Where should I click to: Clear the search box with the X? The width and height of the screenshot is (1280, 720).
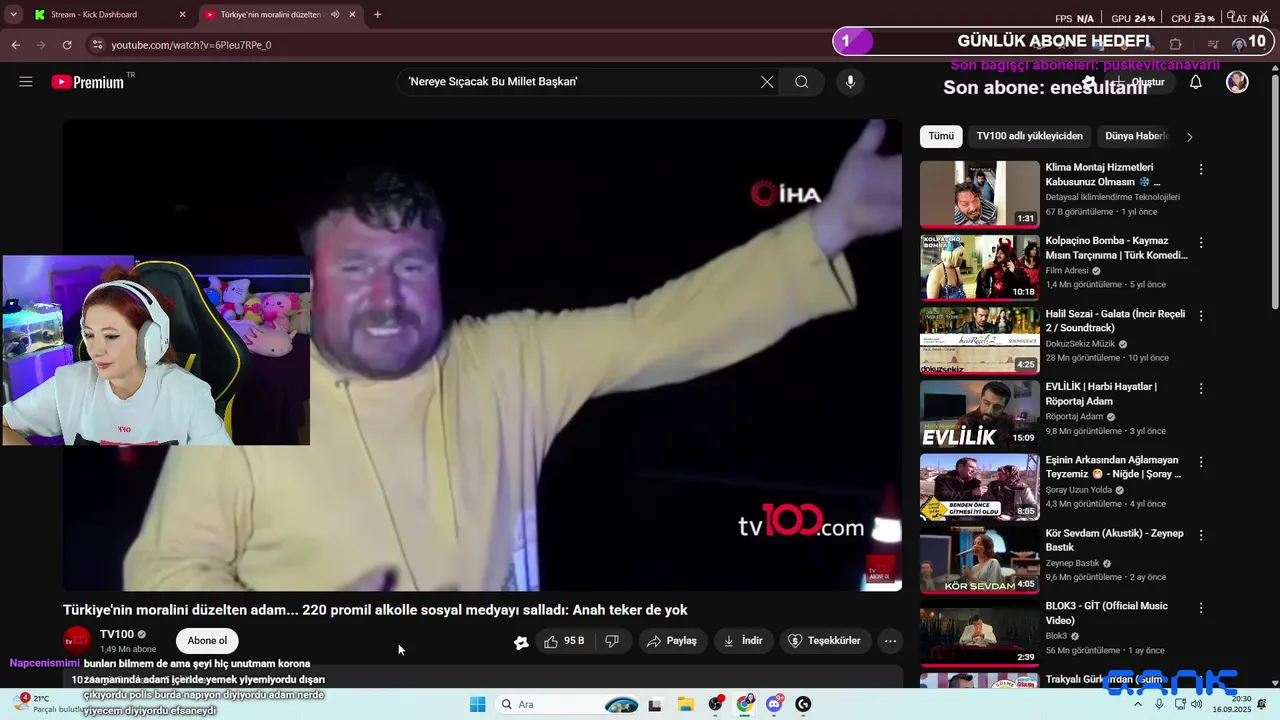767,82
